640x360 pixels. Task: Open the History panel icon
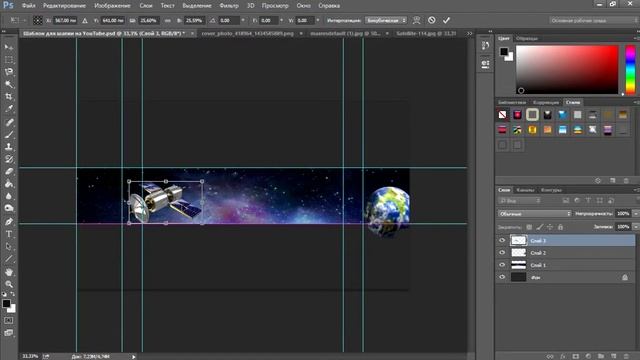(x=485, y=46)
